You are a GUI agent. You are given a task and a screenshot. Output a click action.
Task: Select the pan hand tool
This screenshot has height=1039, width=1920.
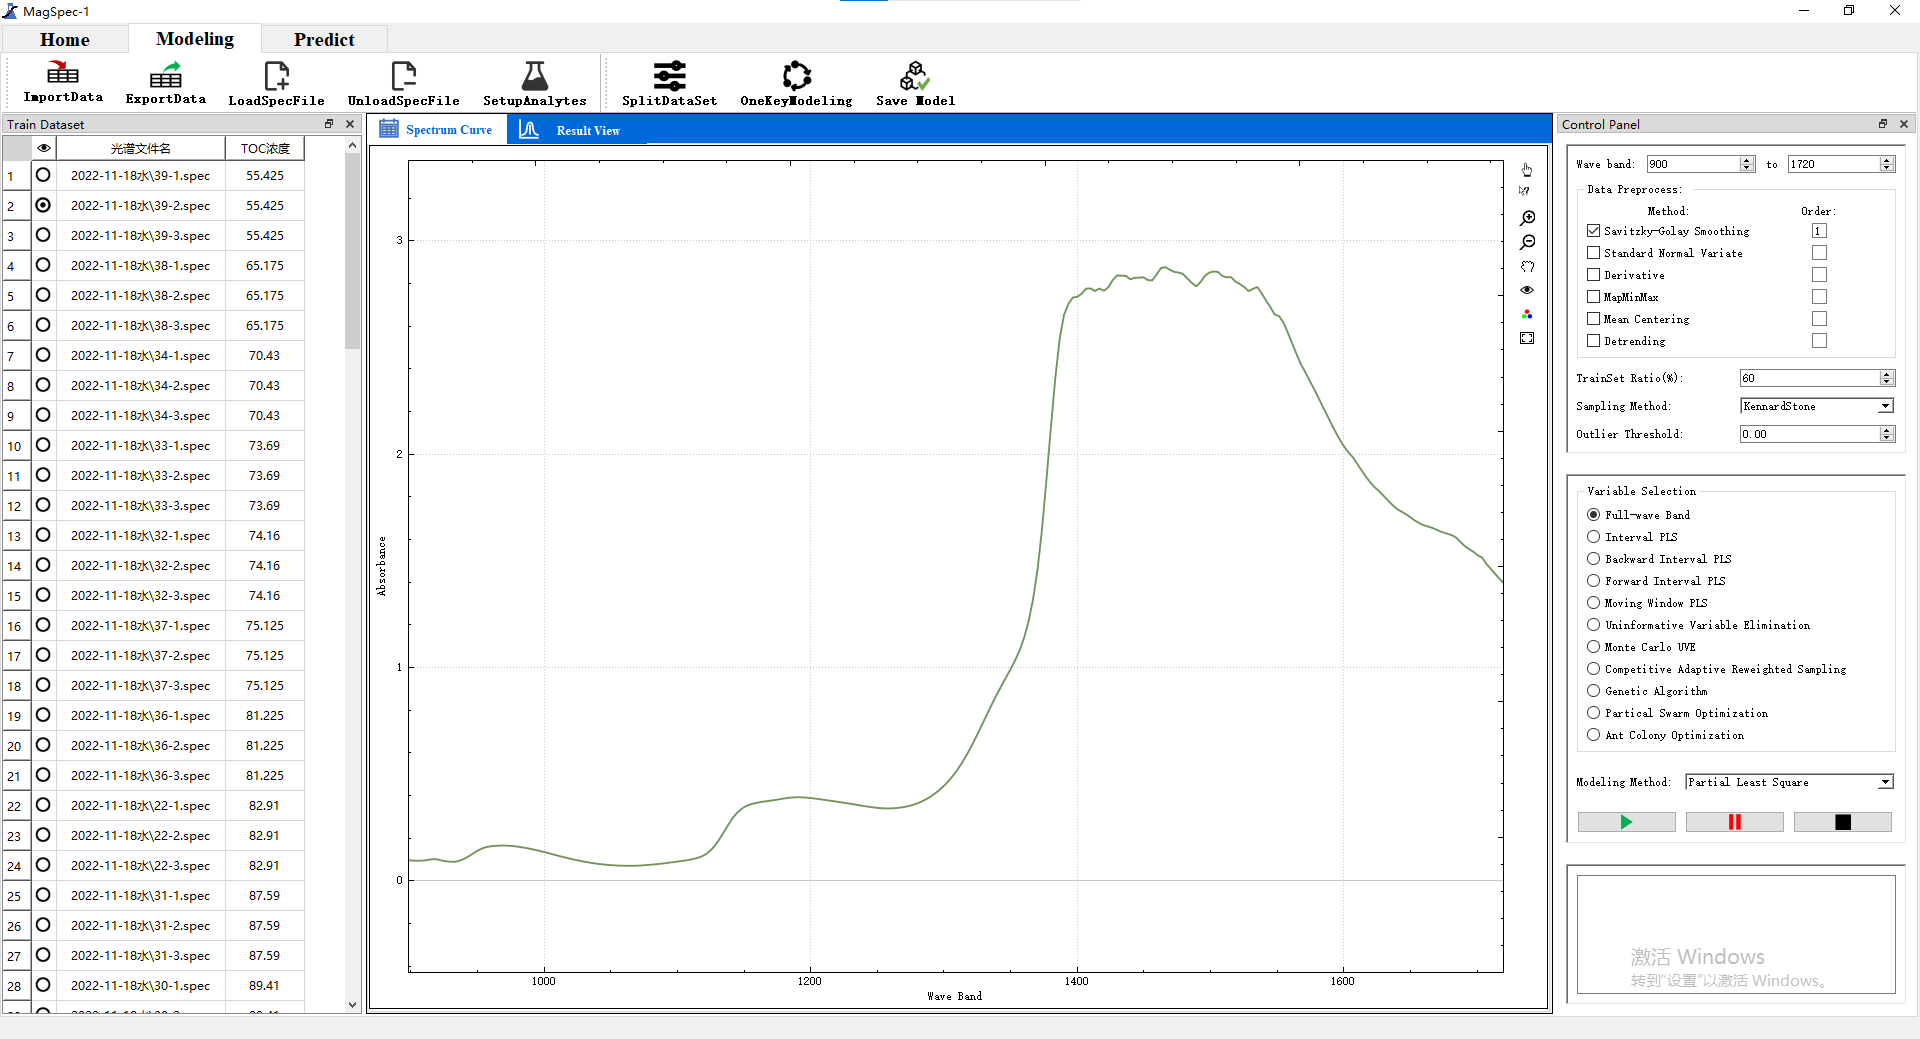[1527, 266]
